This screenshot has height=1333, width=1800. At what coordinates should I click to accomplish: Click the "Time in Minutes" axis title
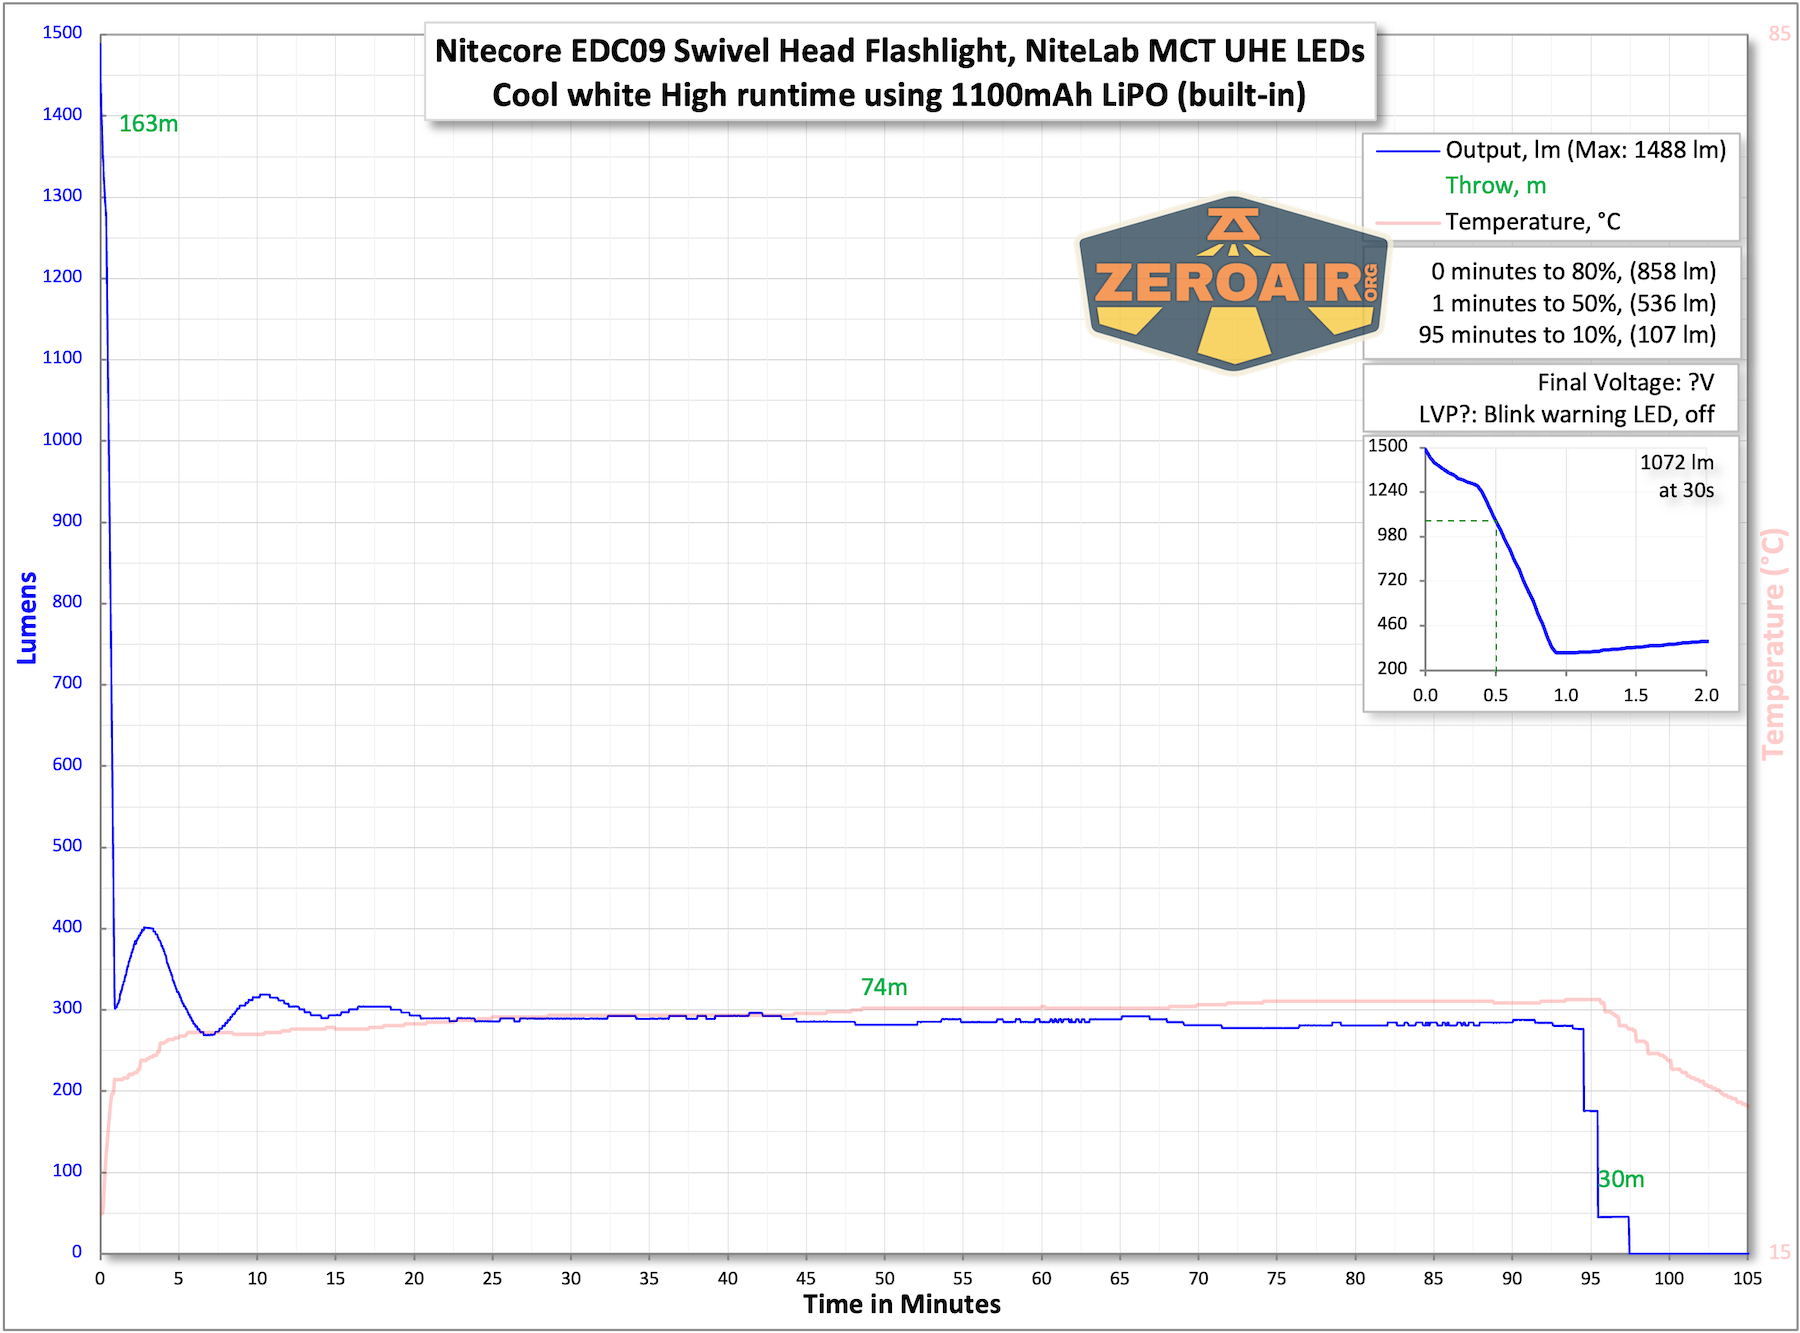(901, 1304)
